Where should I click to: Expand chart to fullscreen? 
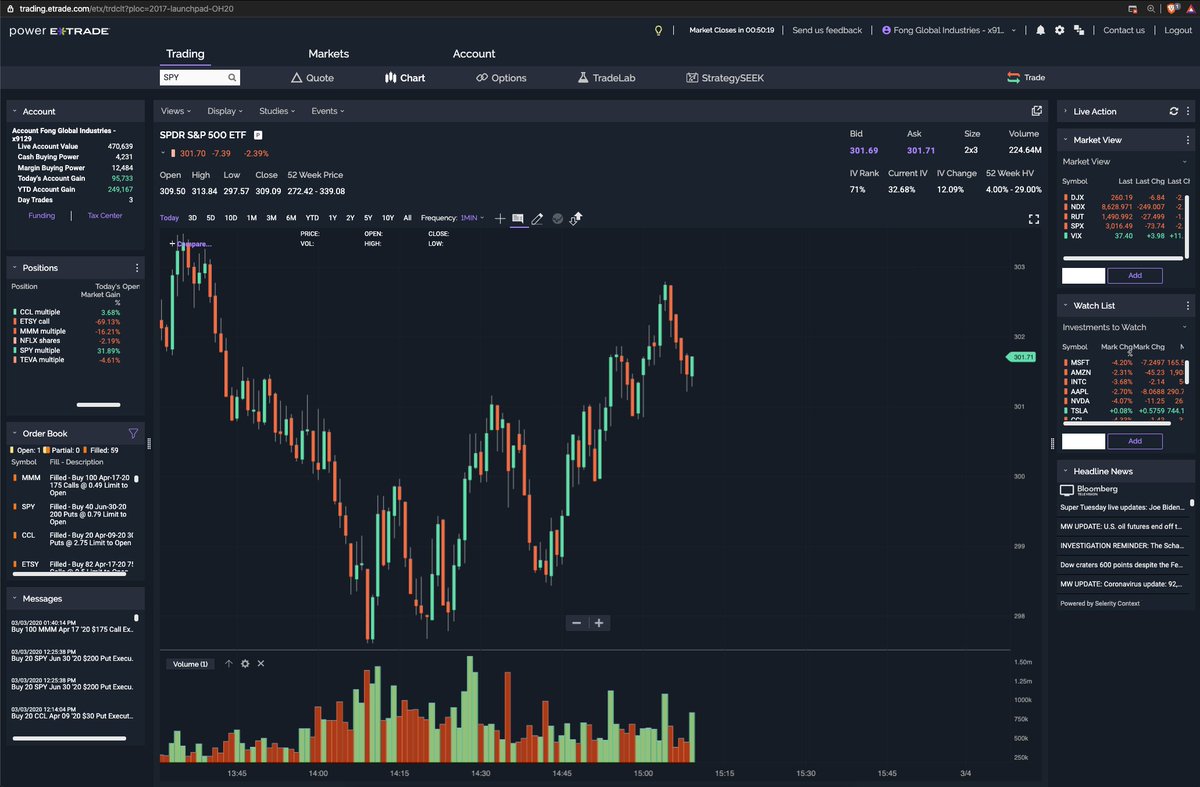point(1034,219)
